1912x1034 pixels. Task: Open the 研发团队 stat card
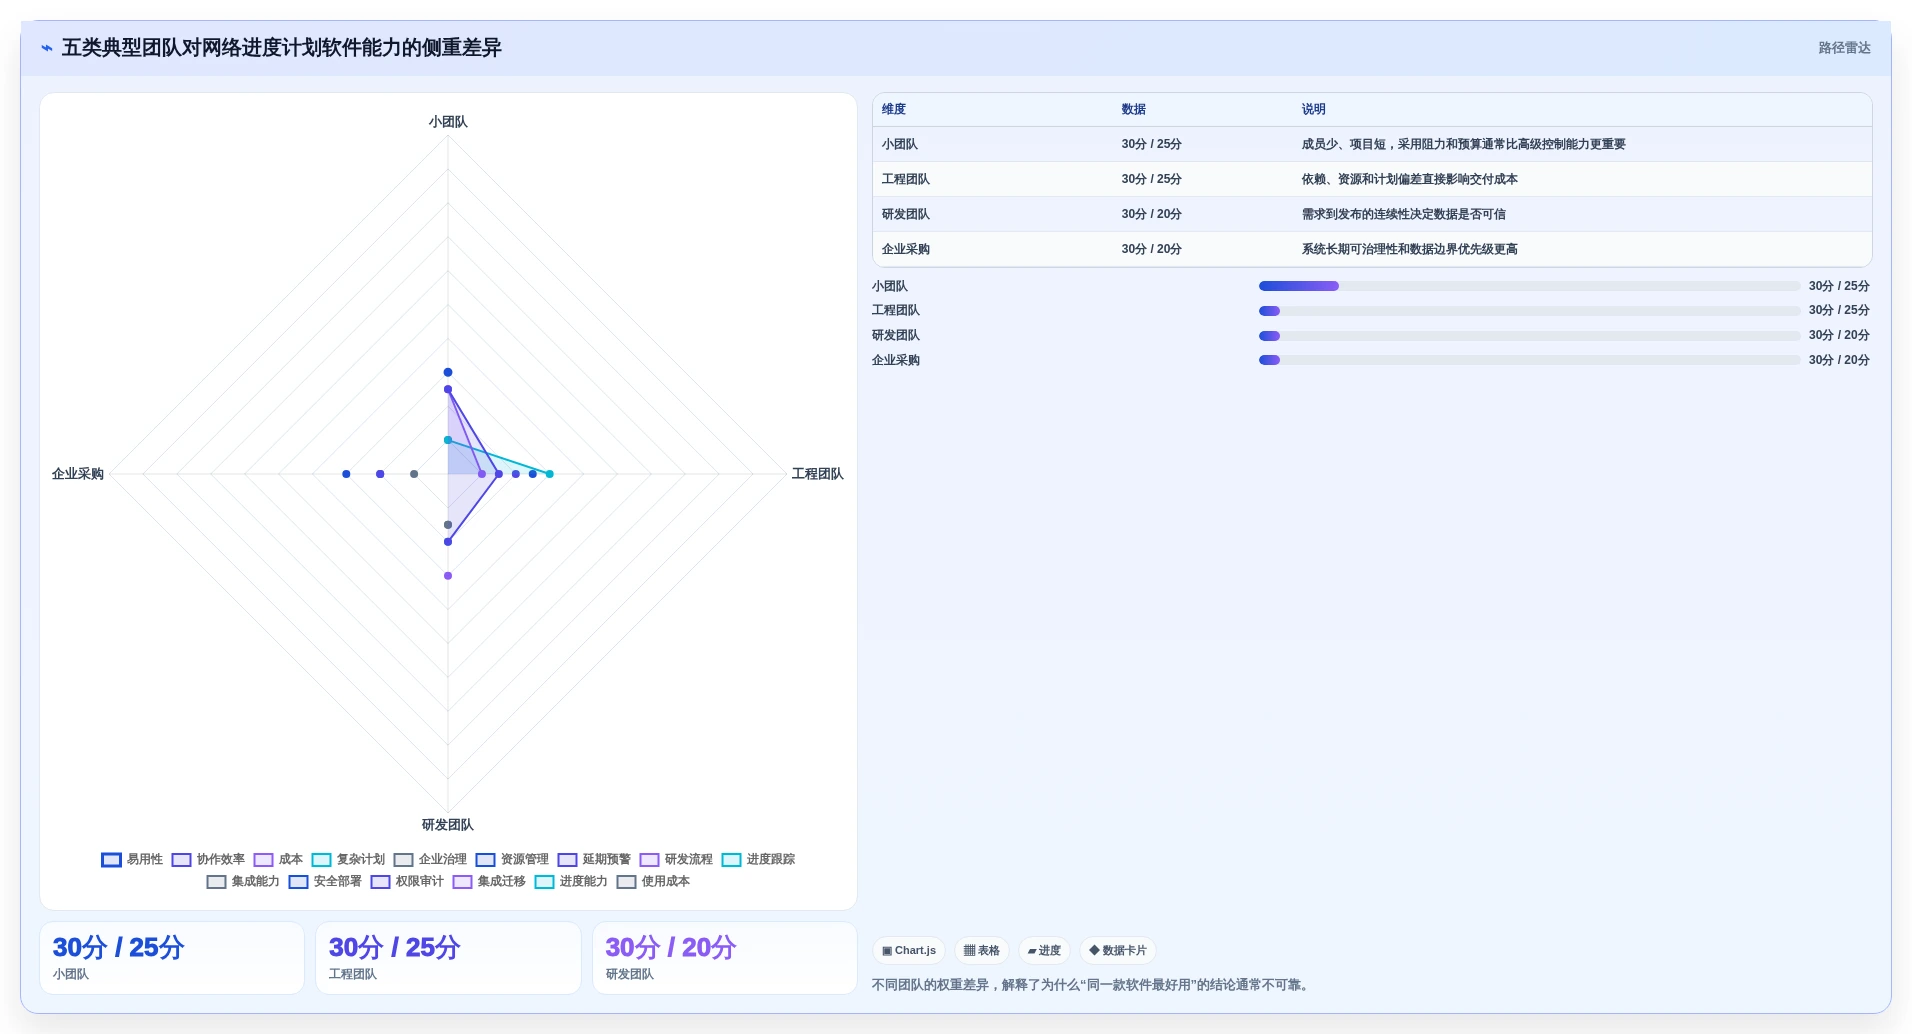click(725, 958)
